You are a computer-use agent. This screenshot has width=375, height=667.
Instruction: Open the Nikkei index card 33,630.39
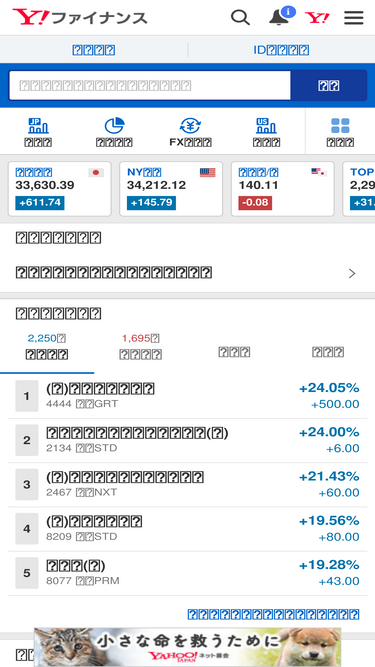[x=60, y=189]
